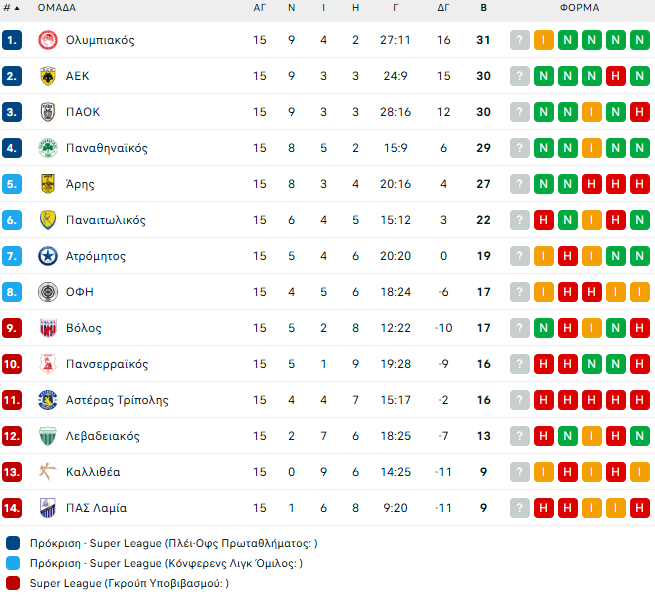Click the PAOK team logo
This screenshot has height=603, width=655.
pyautogui.click(x=47, y=112)
